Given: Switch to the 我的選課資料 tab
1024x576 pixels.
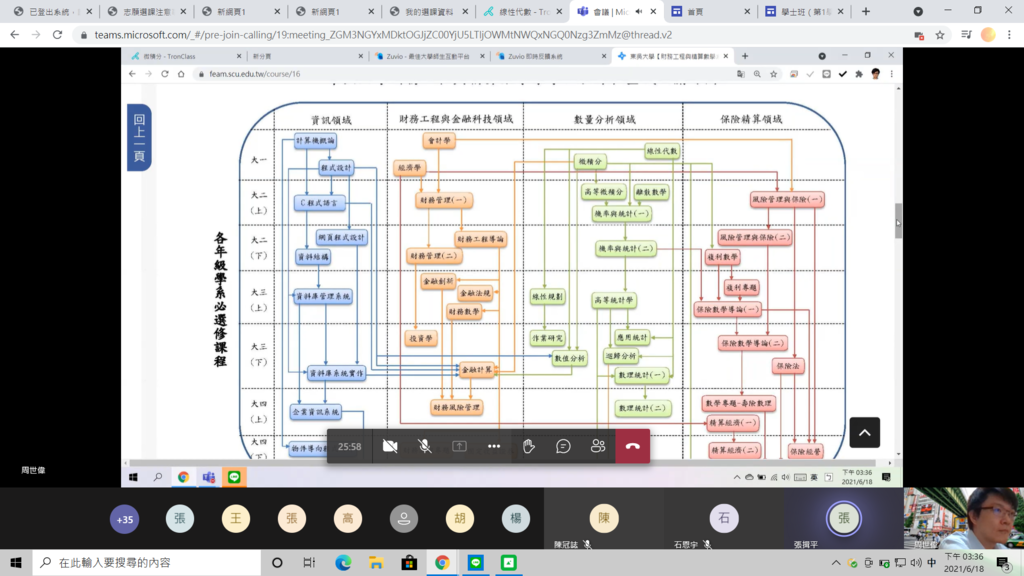Looking at the screenshot, I should pos(428,12).
